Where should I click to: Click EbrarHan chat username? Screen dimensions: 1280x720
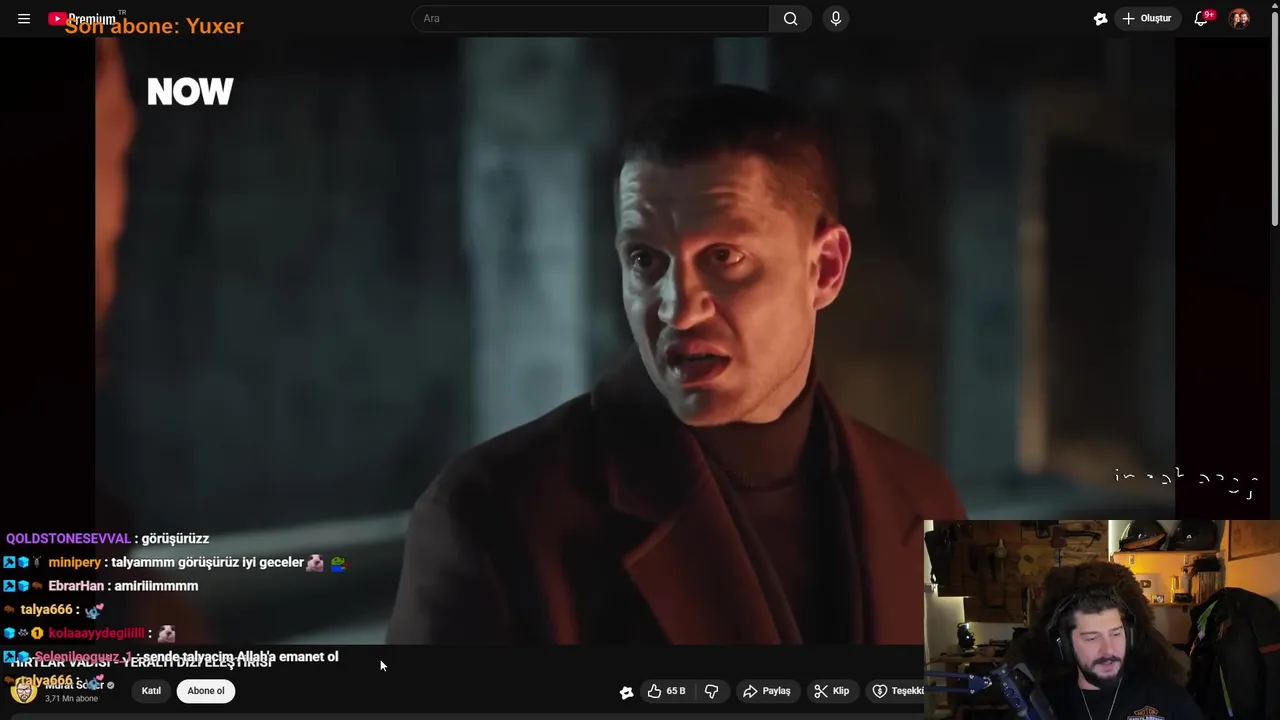click(x=76, y=586)
